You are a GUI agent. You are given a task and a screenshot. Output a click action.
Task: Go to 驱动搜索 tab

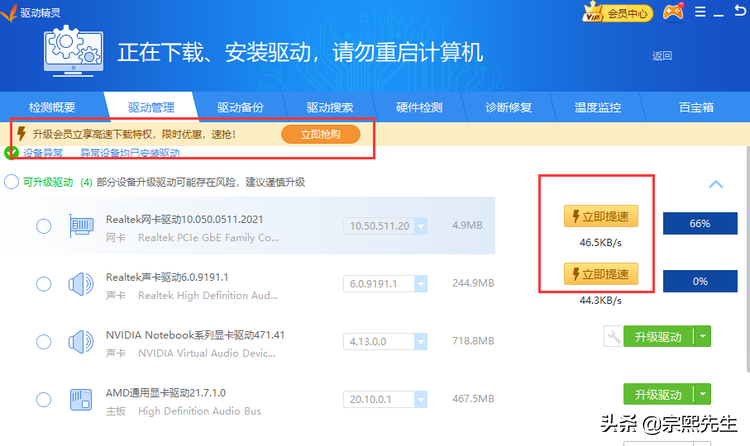(330, 107)
